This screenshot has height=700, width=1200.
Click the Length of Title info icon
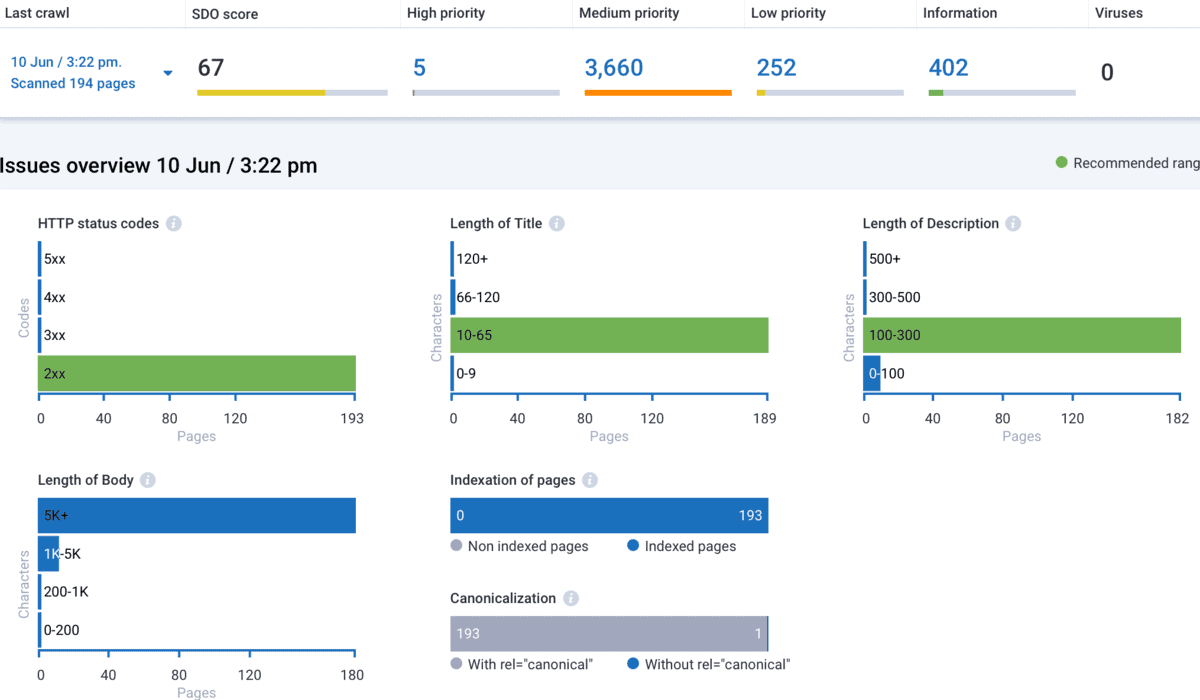(557, 223)
